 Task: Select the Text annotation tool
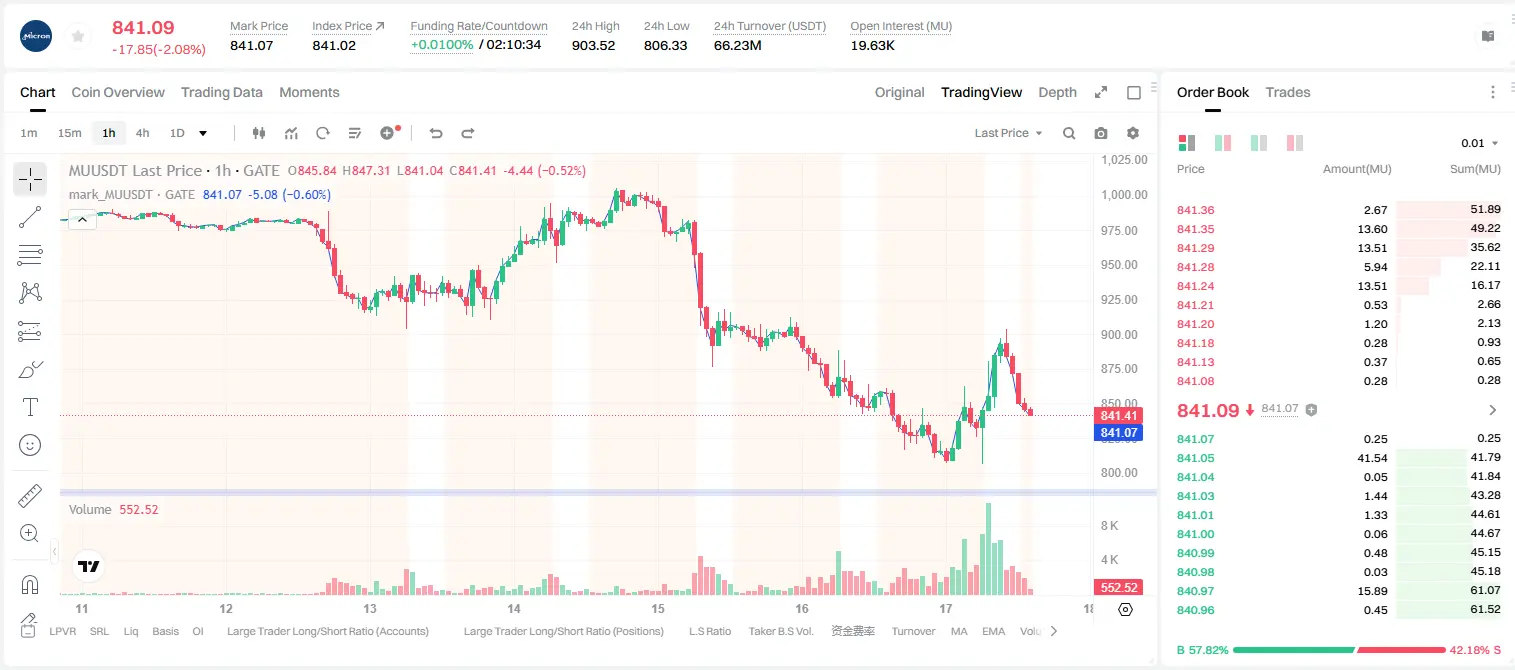(30, 407)
